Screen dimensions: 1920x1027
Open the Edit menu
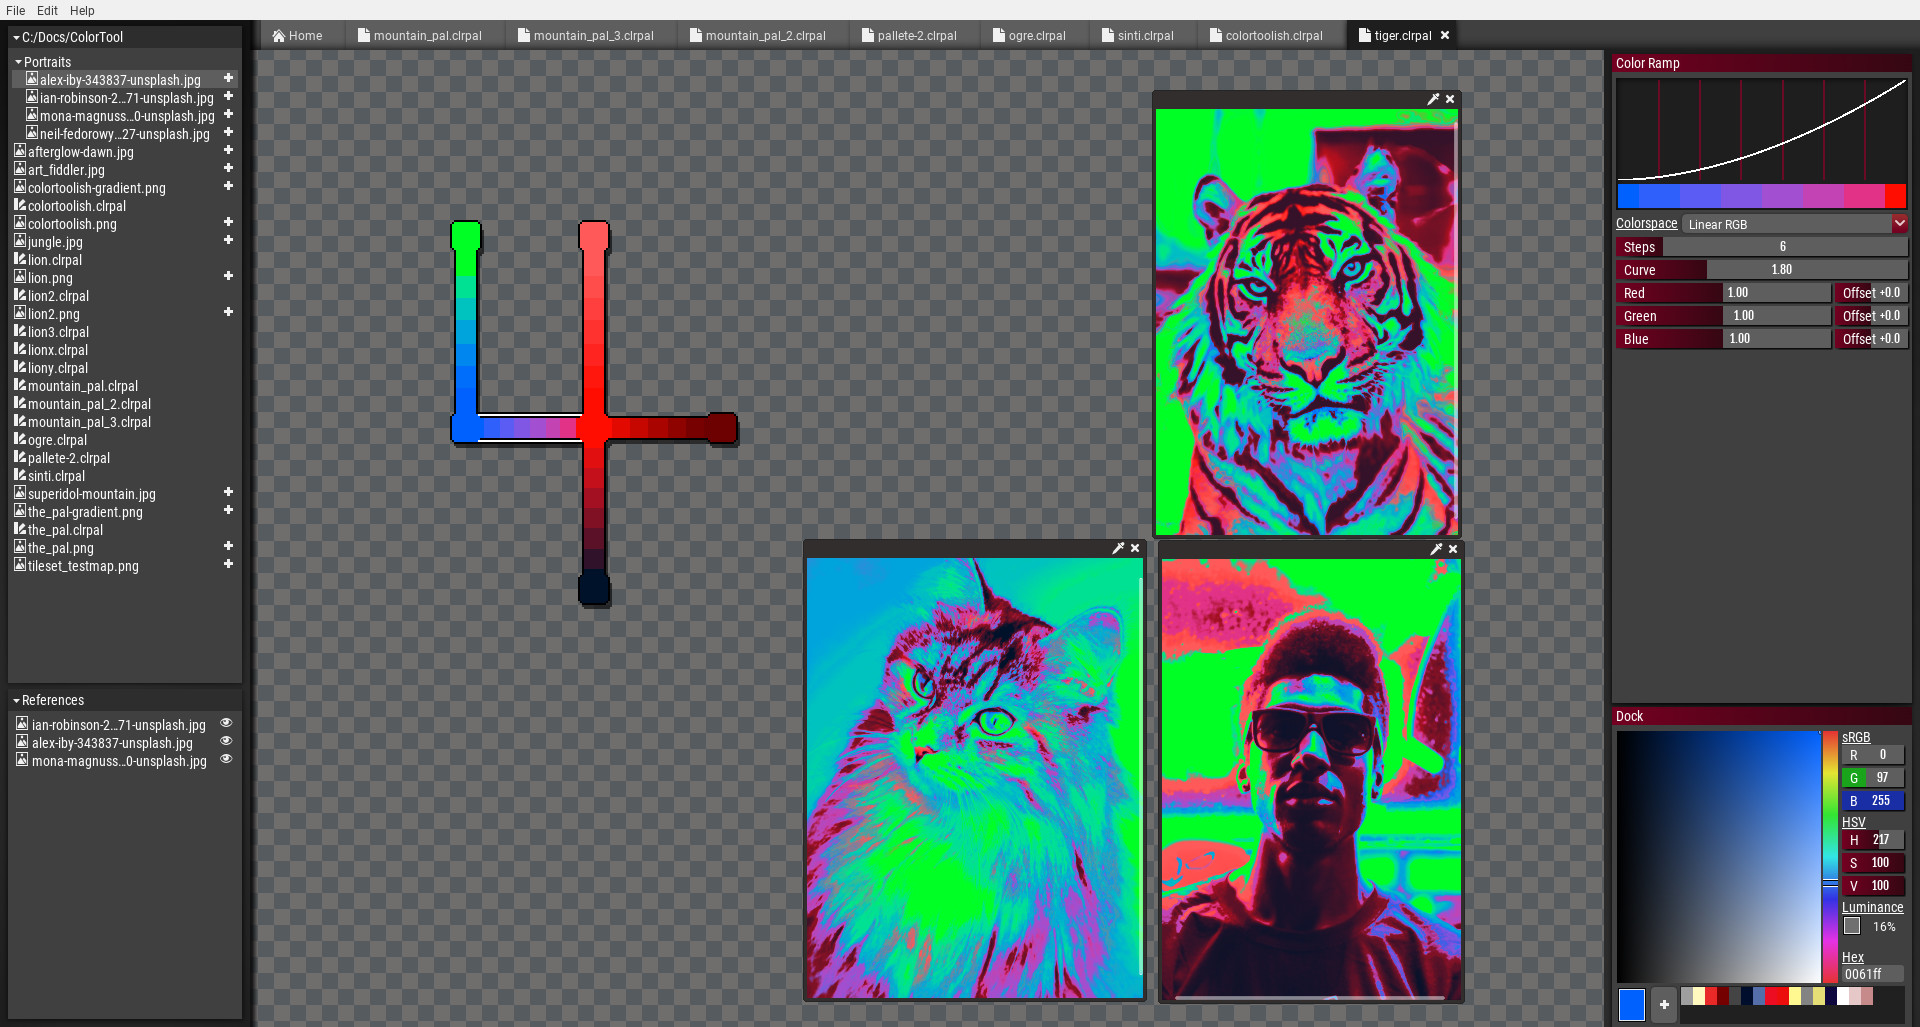point(46,10)
